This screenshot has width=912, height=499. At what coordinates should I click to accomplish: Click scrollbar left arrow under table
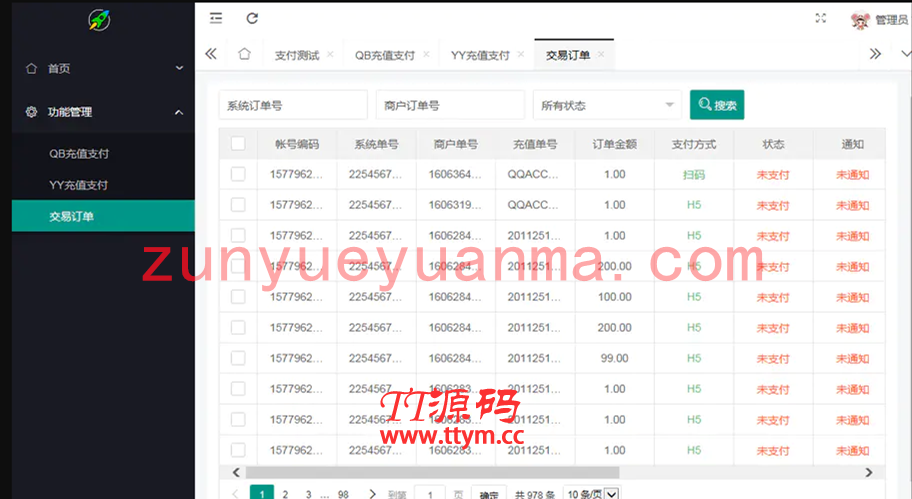tap(236, 472)
